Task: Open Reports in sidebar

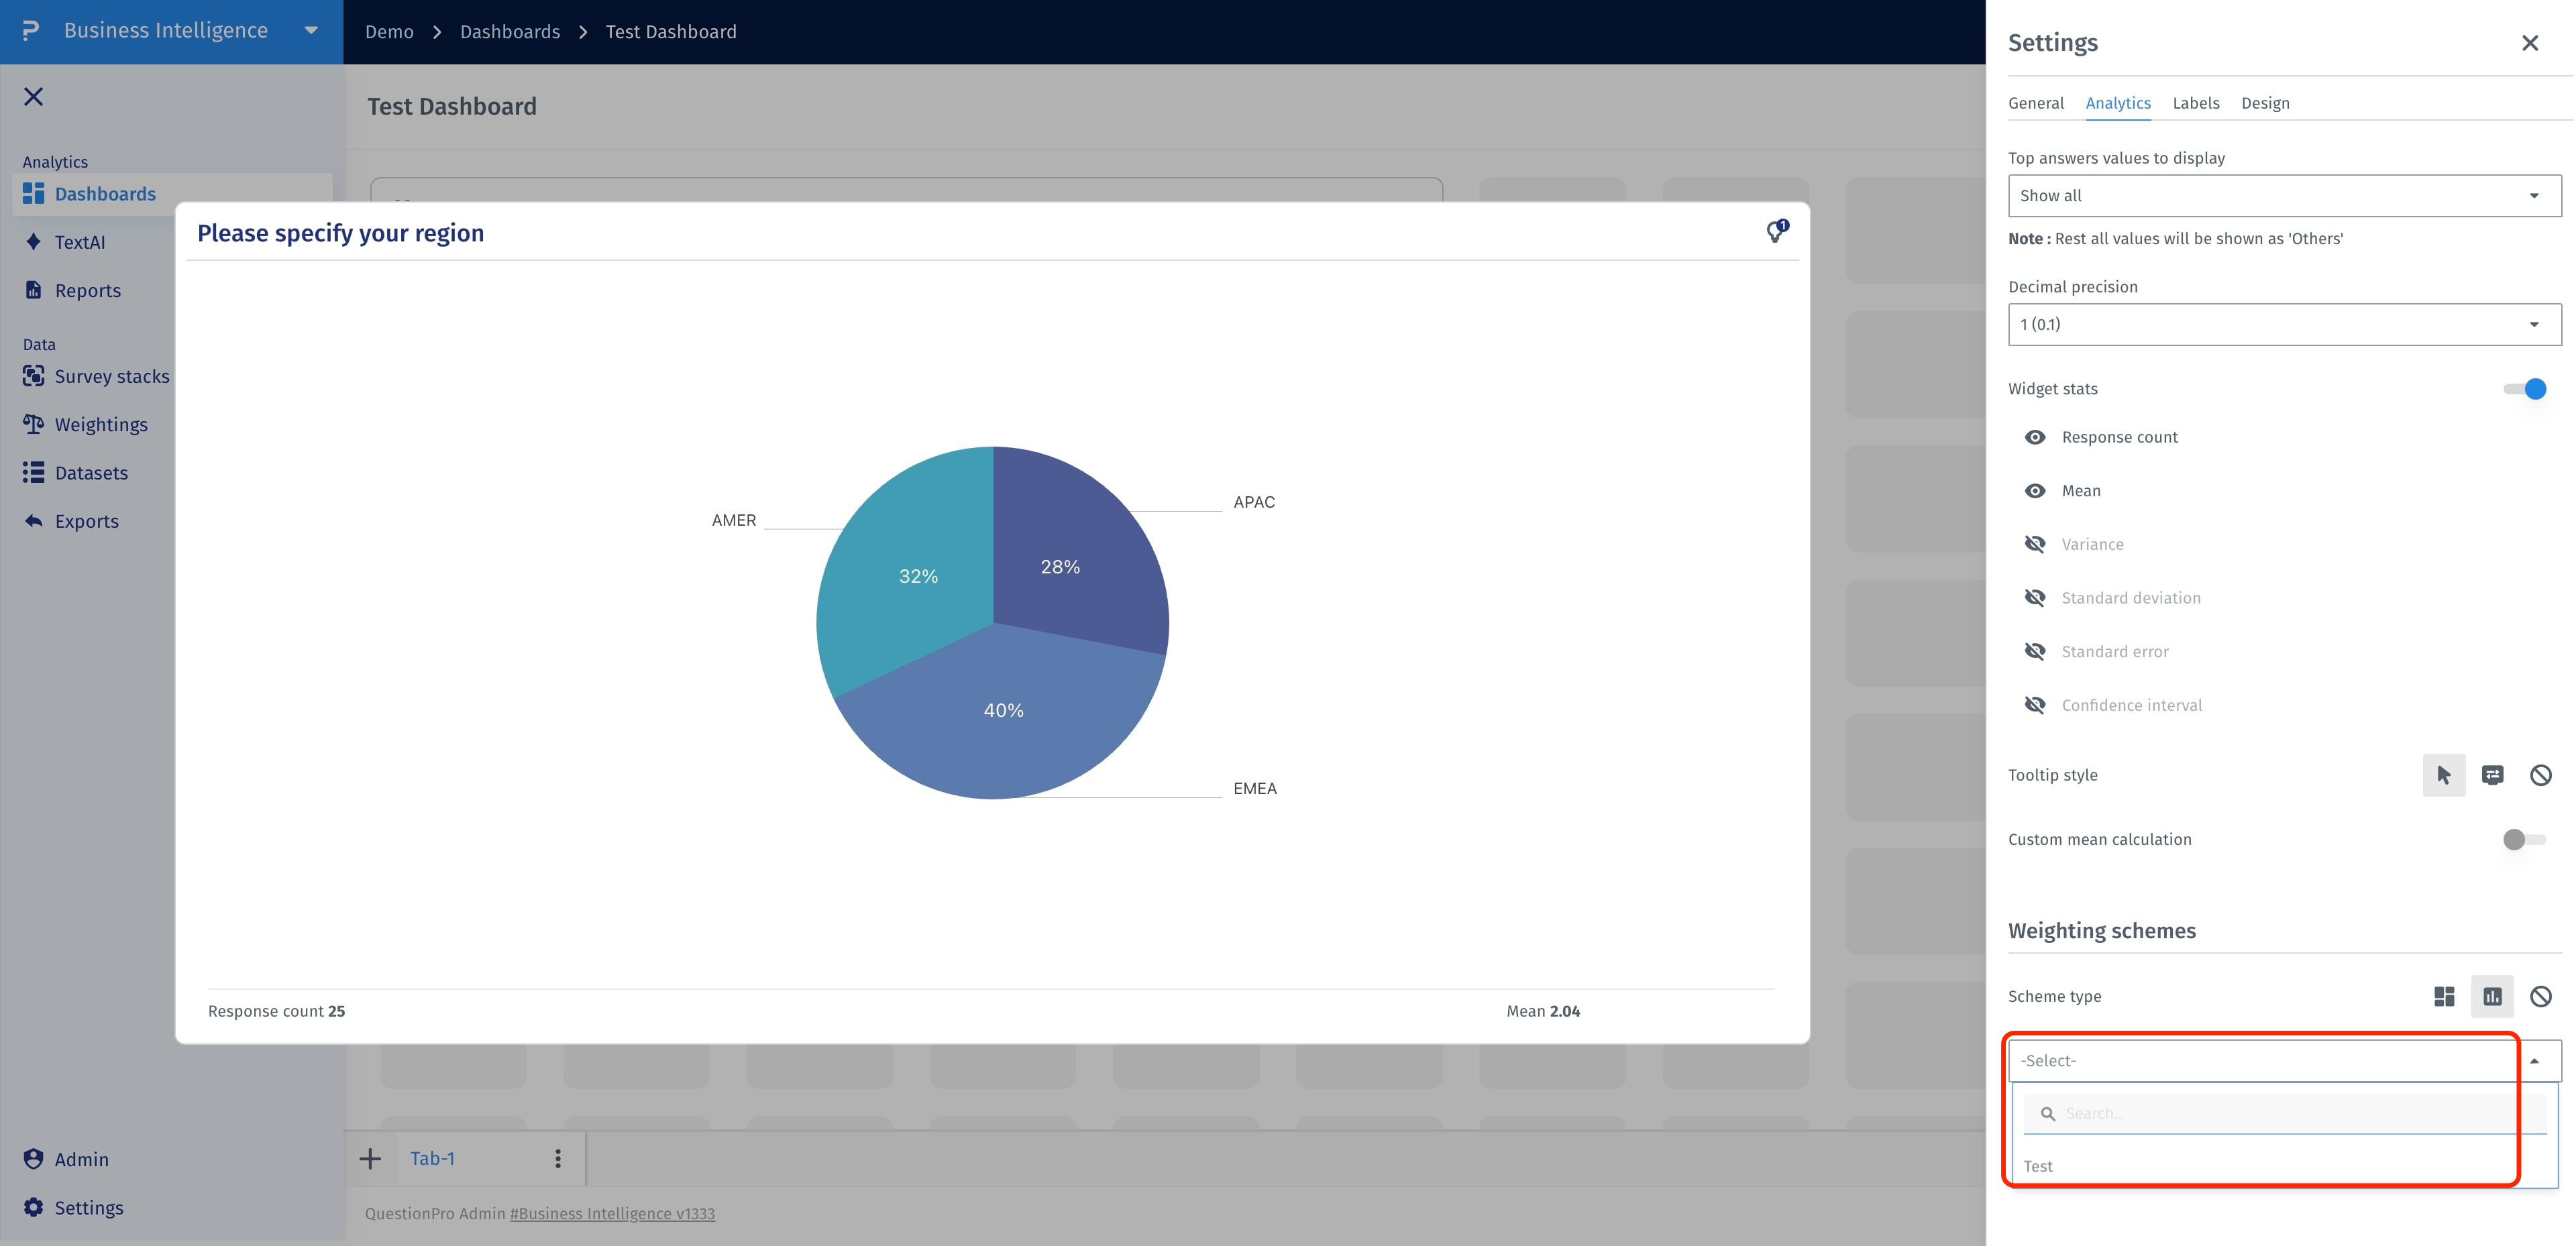Action: tap(87, 290)
